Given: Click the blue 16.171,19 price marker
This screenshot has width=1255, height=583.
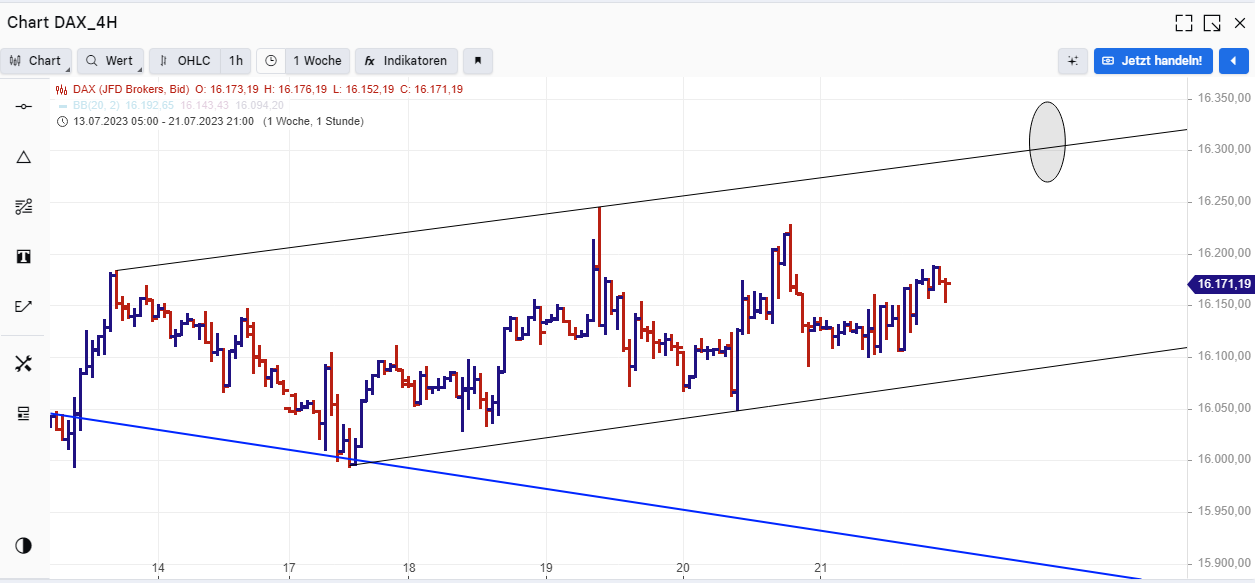Looking at the screenshot, I should pos(1222,284).
